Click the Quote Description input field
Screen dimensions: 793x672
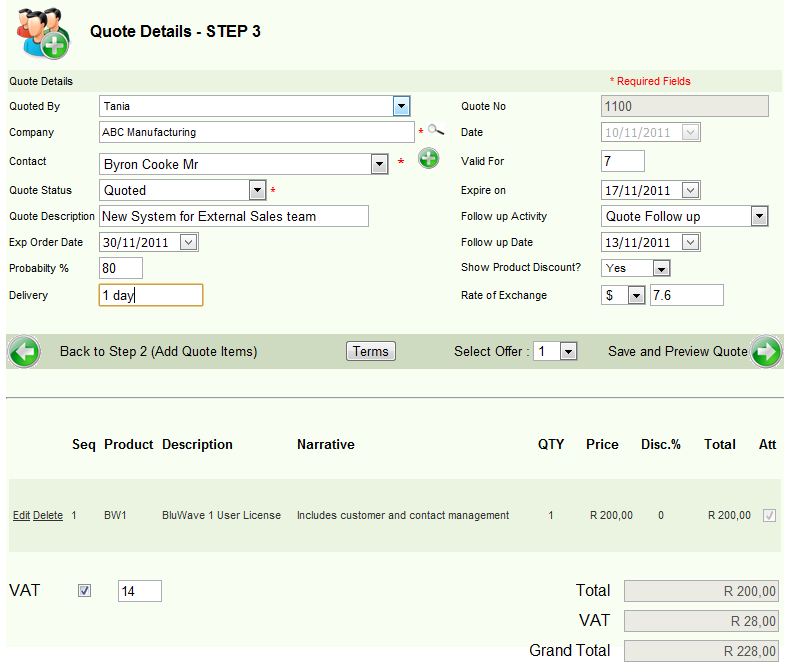[x=234, y=216]
